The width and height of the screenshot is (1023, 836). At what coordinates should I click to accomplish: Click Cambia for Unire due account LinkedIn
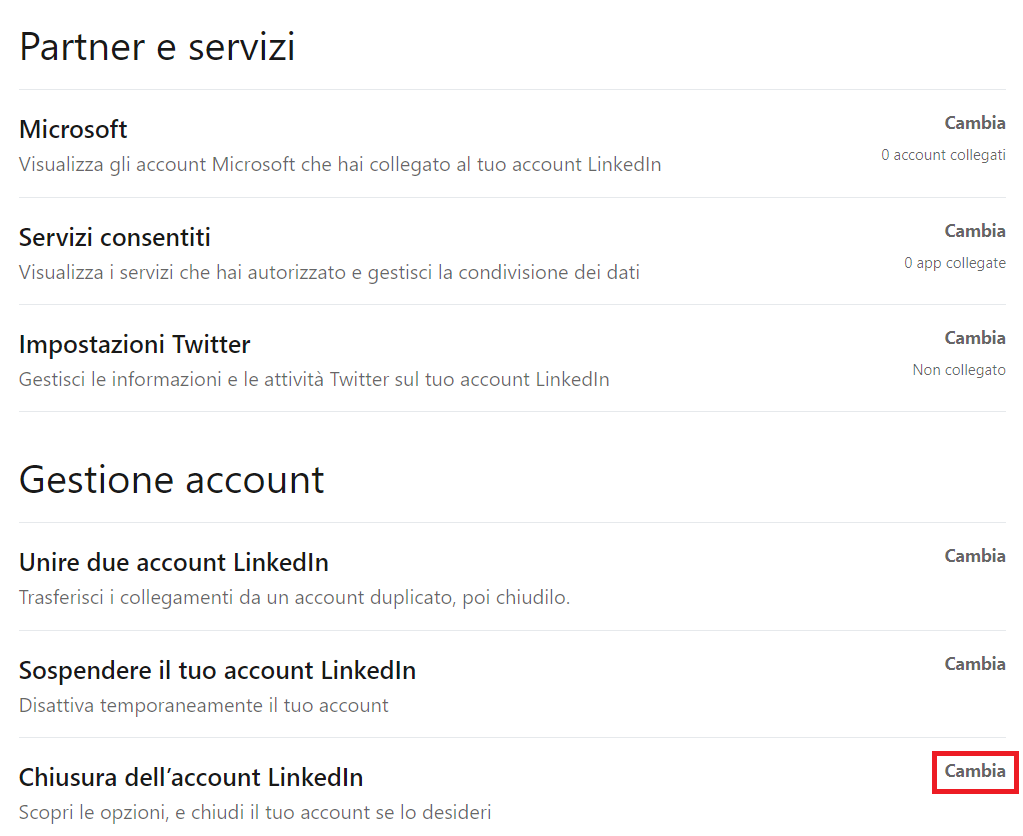click(x=974, y=556)
